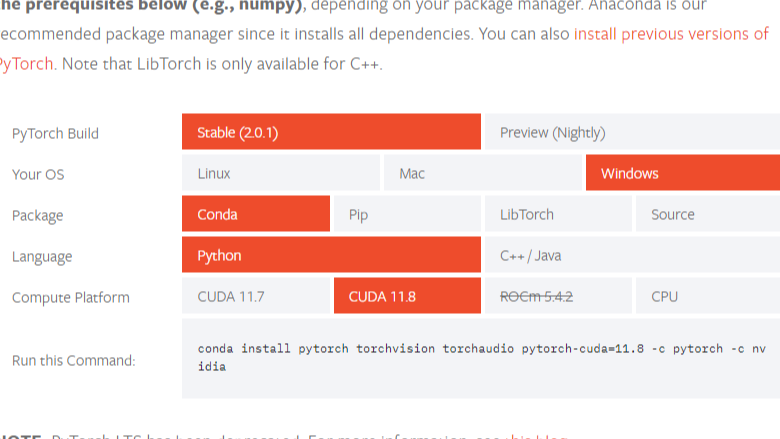780x439 pixels.
Task: Select Linux as your OS
Action: tap(280, 173)
